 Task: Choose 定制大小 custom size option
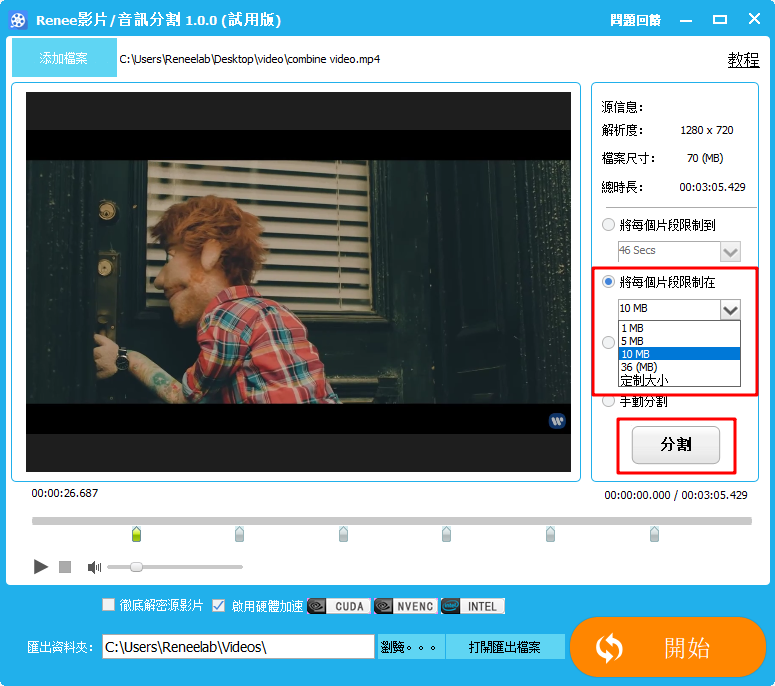[x=679, y=380]
